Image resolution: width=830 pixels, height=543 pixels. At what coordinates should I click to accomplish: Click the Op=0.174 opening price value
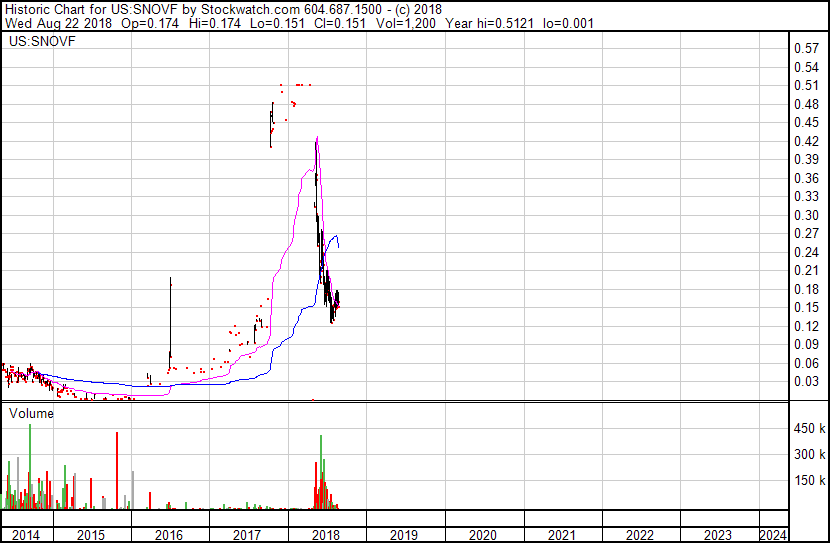(150, 23)
